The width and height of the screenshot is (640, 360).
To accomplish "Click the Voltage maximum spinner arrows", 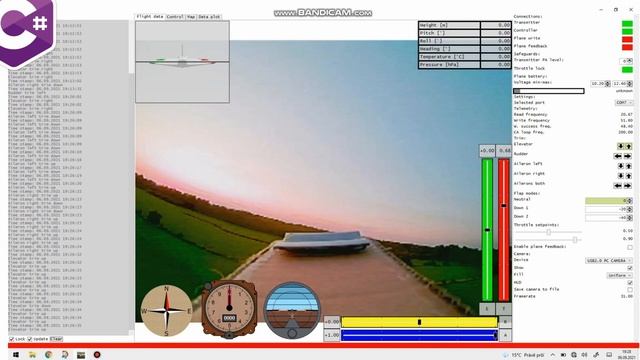I will tap(630, 83).
